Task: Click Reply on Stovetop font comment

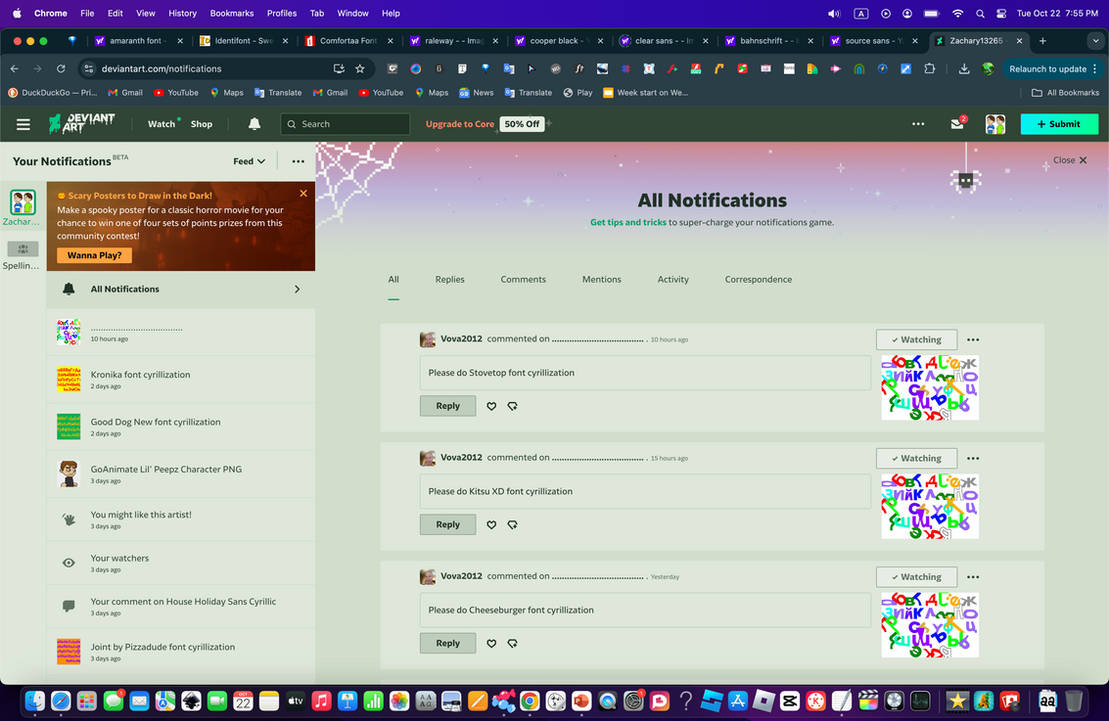Action: pyautogui.click(x=447, y=406)
